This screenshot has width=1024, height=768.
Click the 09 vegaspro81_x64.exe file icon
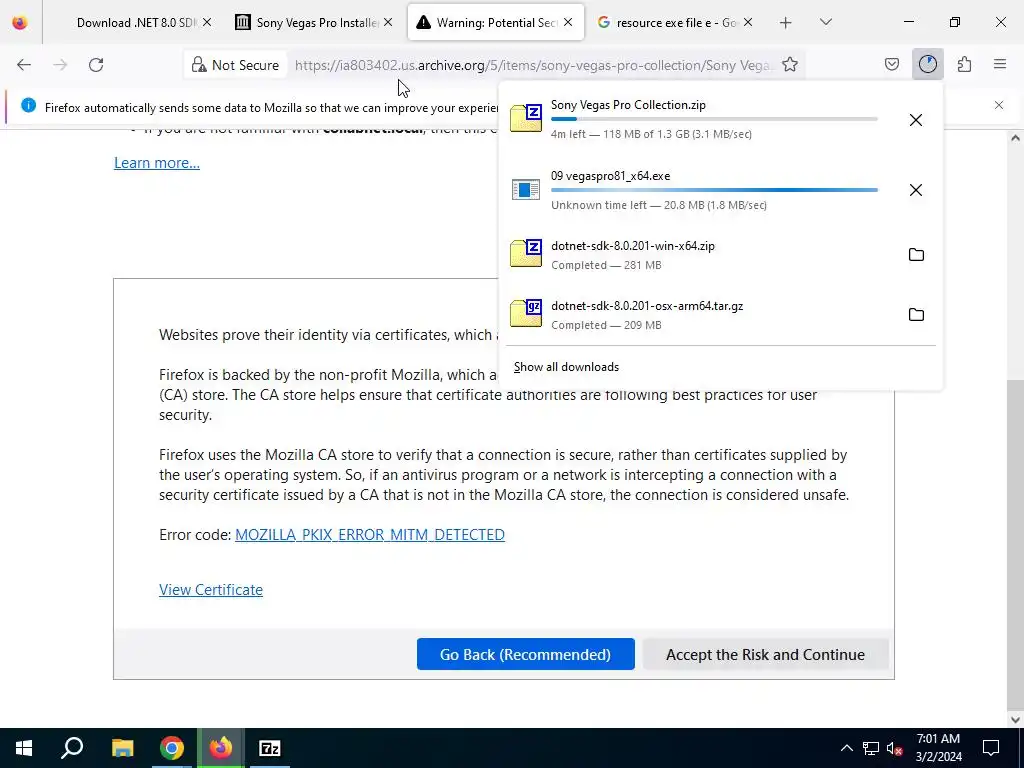526,190
